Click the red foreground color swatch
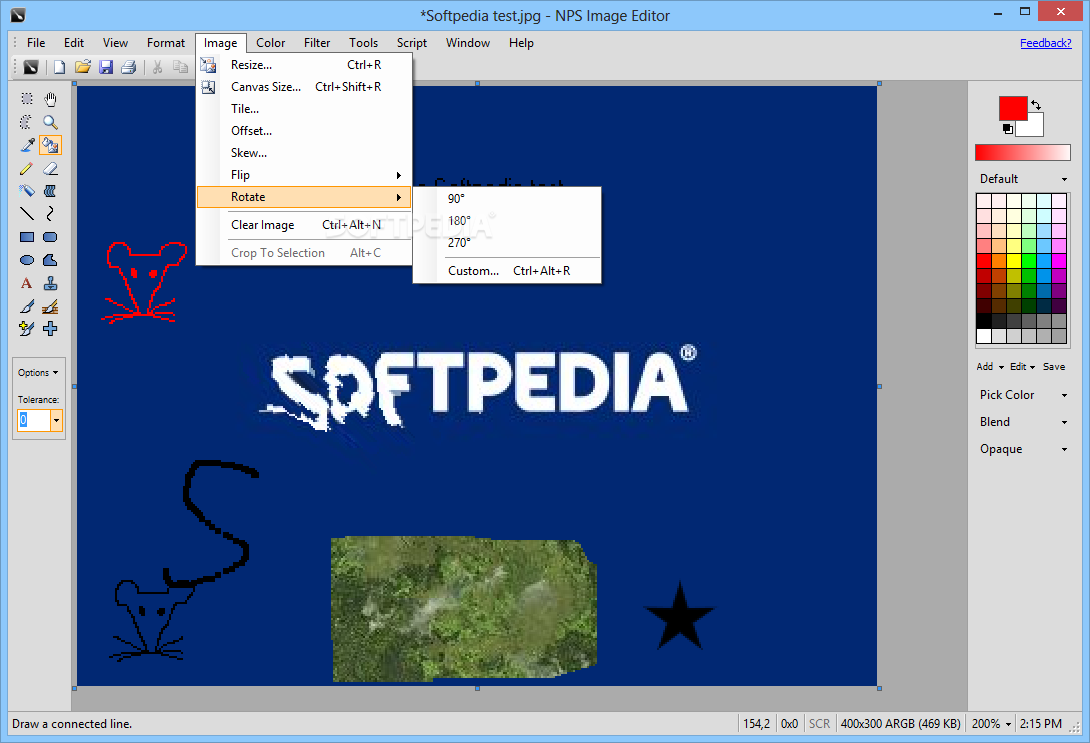Screen dimensions: 1090x743 (x=1012, y=108)
